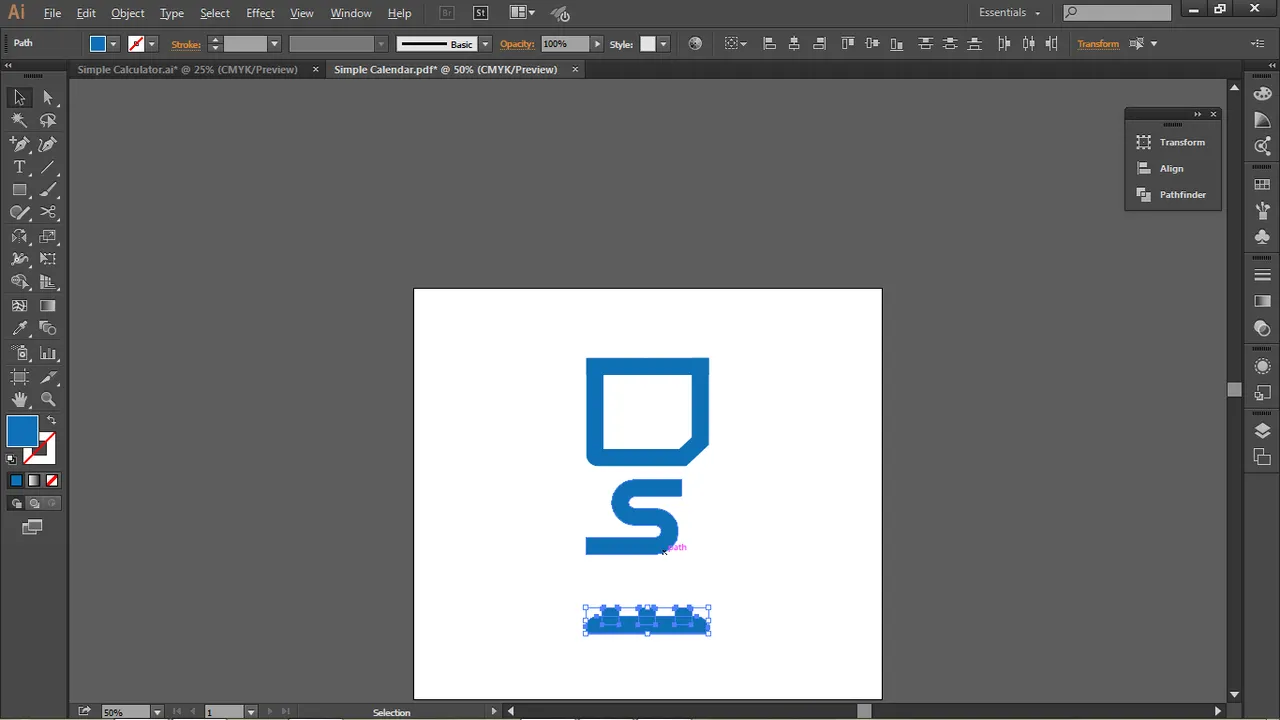Select the Gradient tool
This screenshot has width=1280, height=720.
(x=48, y=306)
